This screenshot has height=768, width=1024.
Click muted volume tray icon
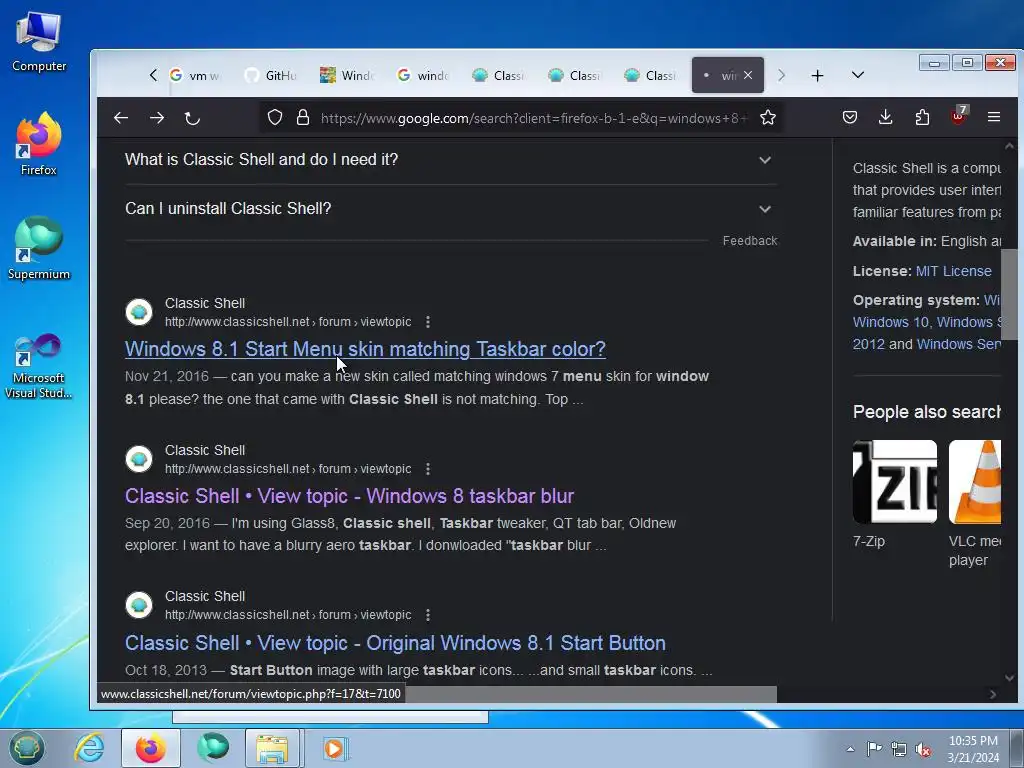923,749
